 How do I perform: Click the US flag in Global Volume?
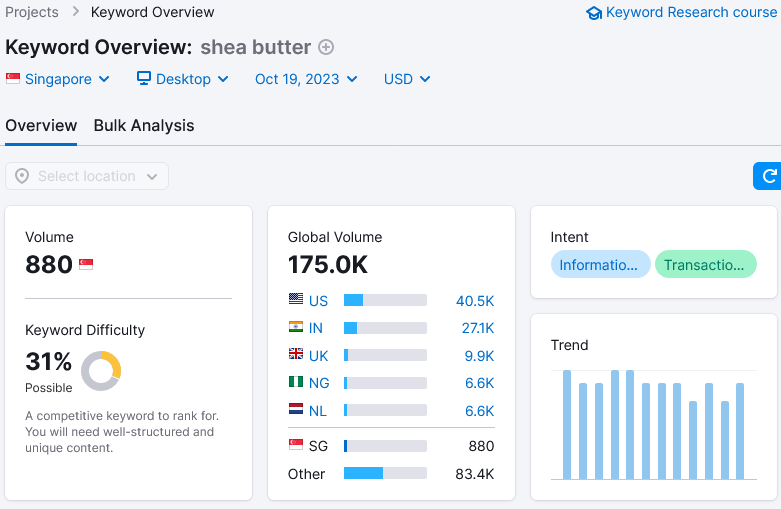(296, 300)
